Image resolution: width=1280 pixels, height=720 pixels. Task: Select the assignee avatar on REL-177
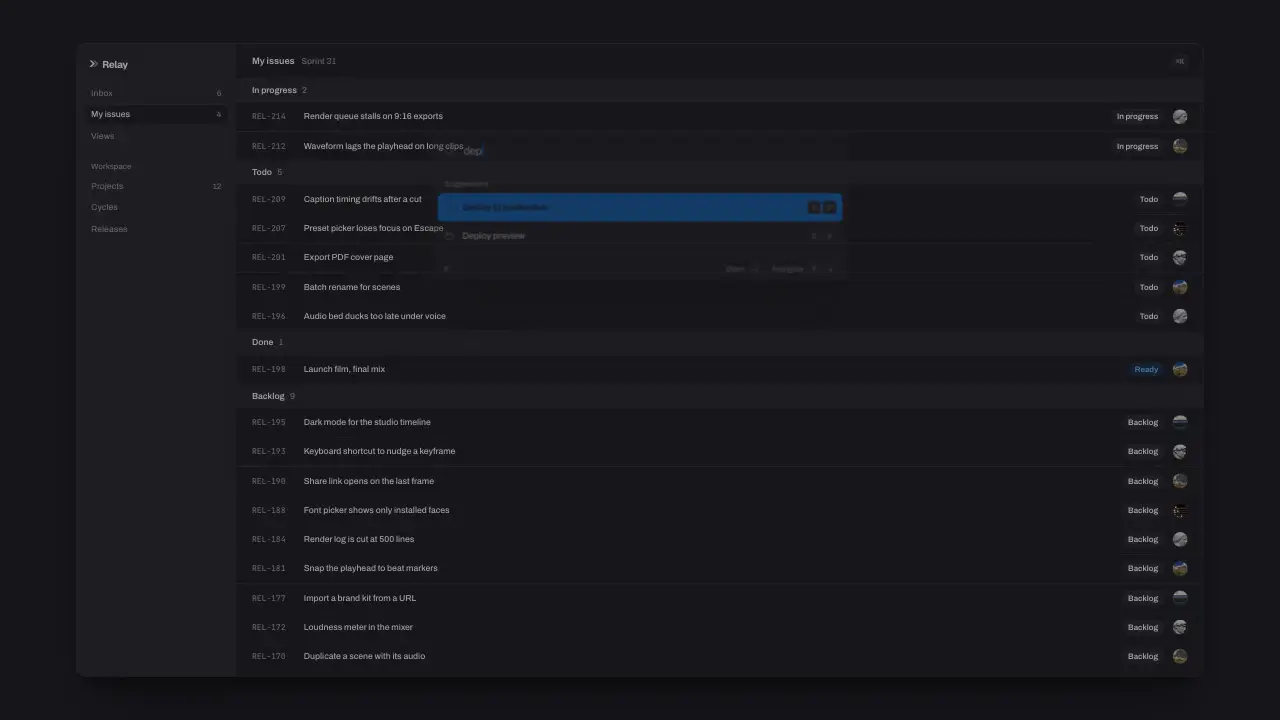point(1180,598)
